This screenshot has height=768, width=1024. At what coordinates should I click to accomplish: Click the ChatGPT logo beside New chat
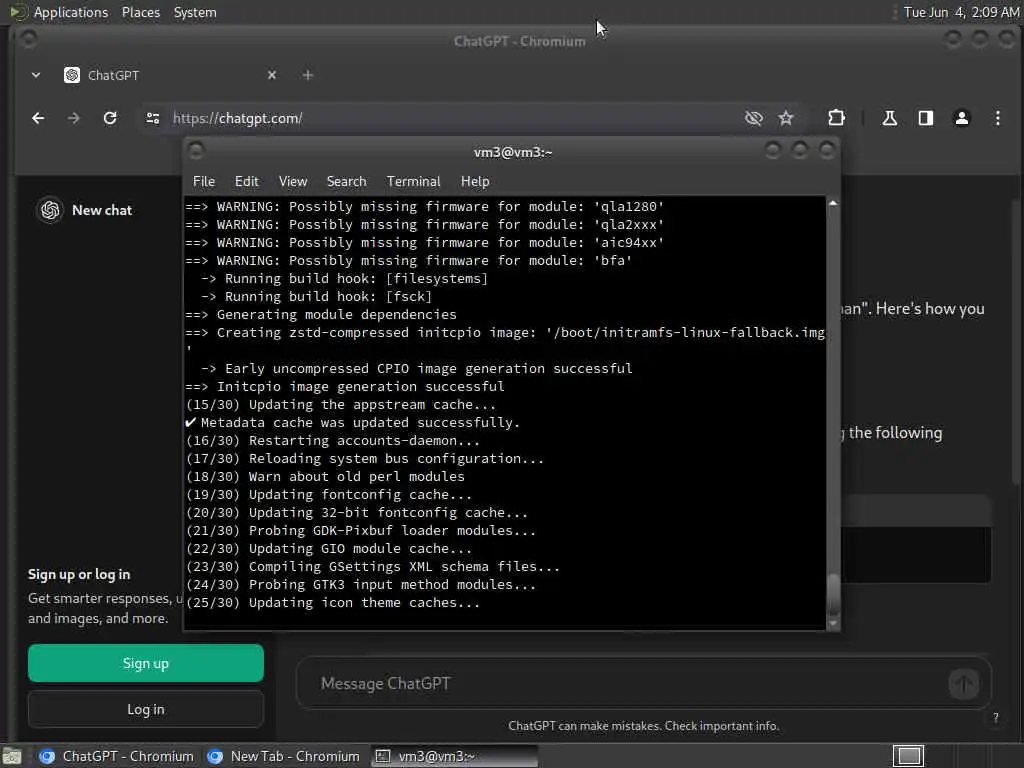pyautogui.click(x=50, y=210)
